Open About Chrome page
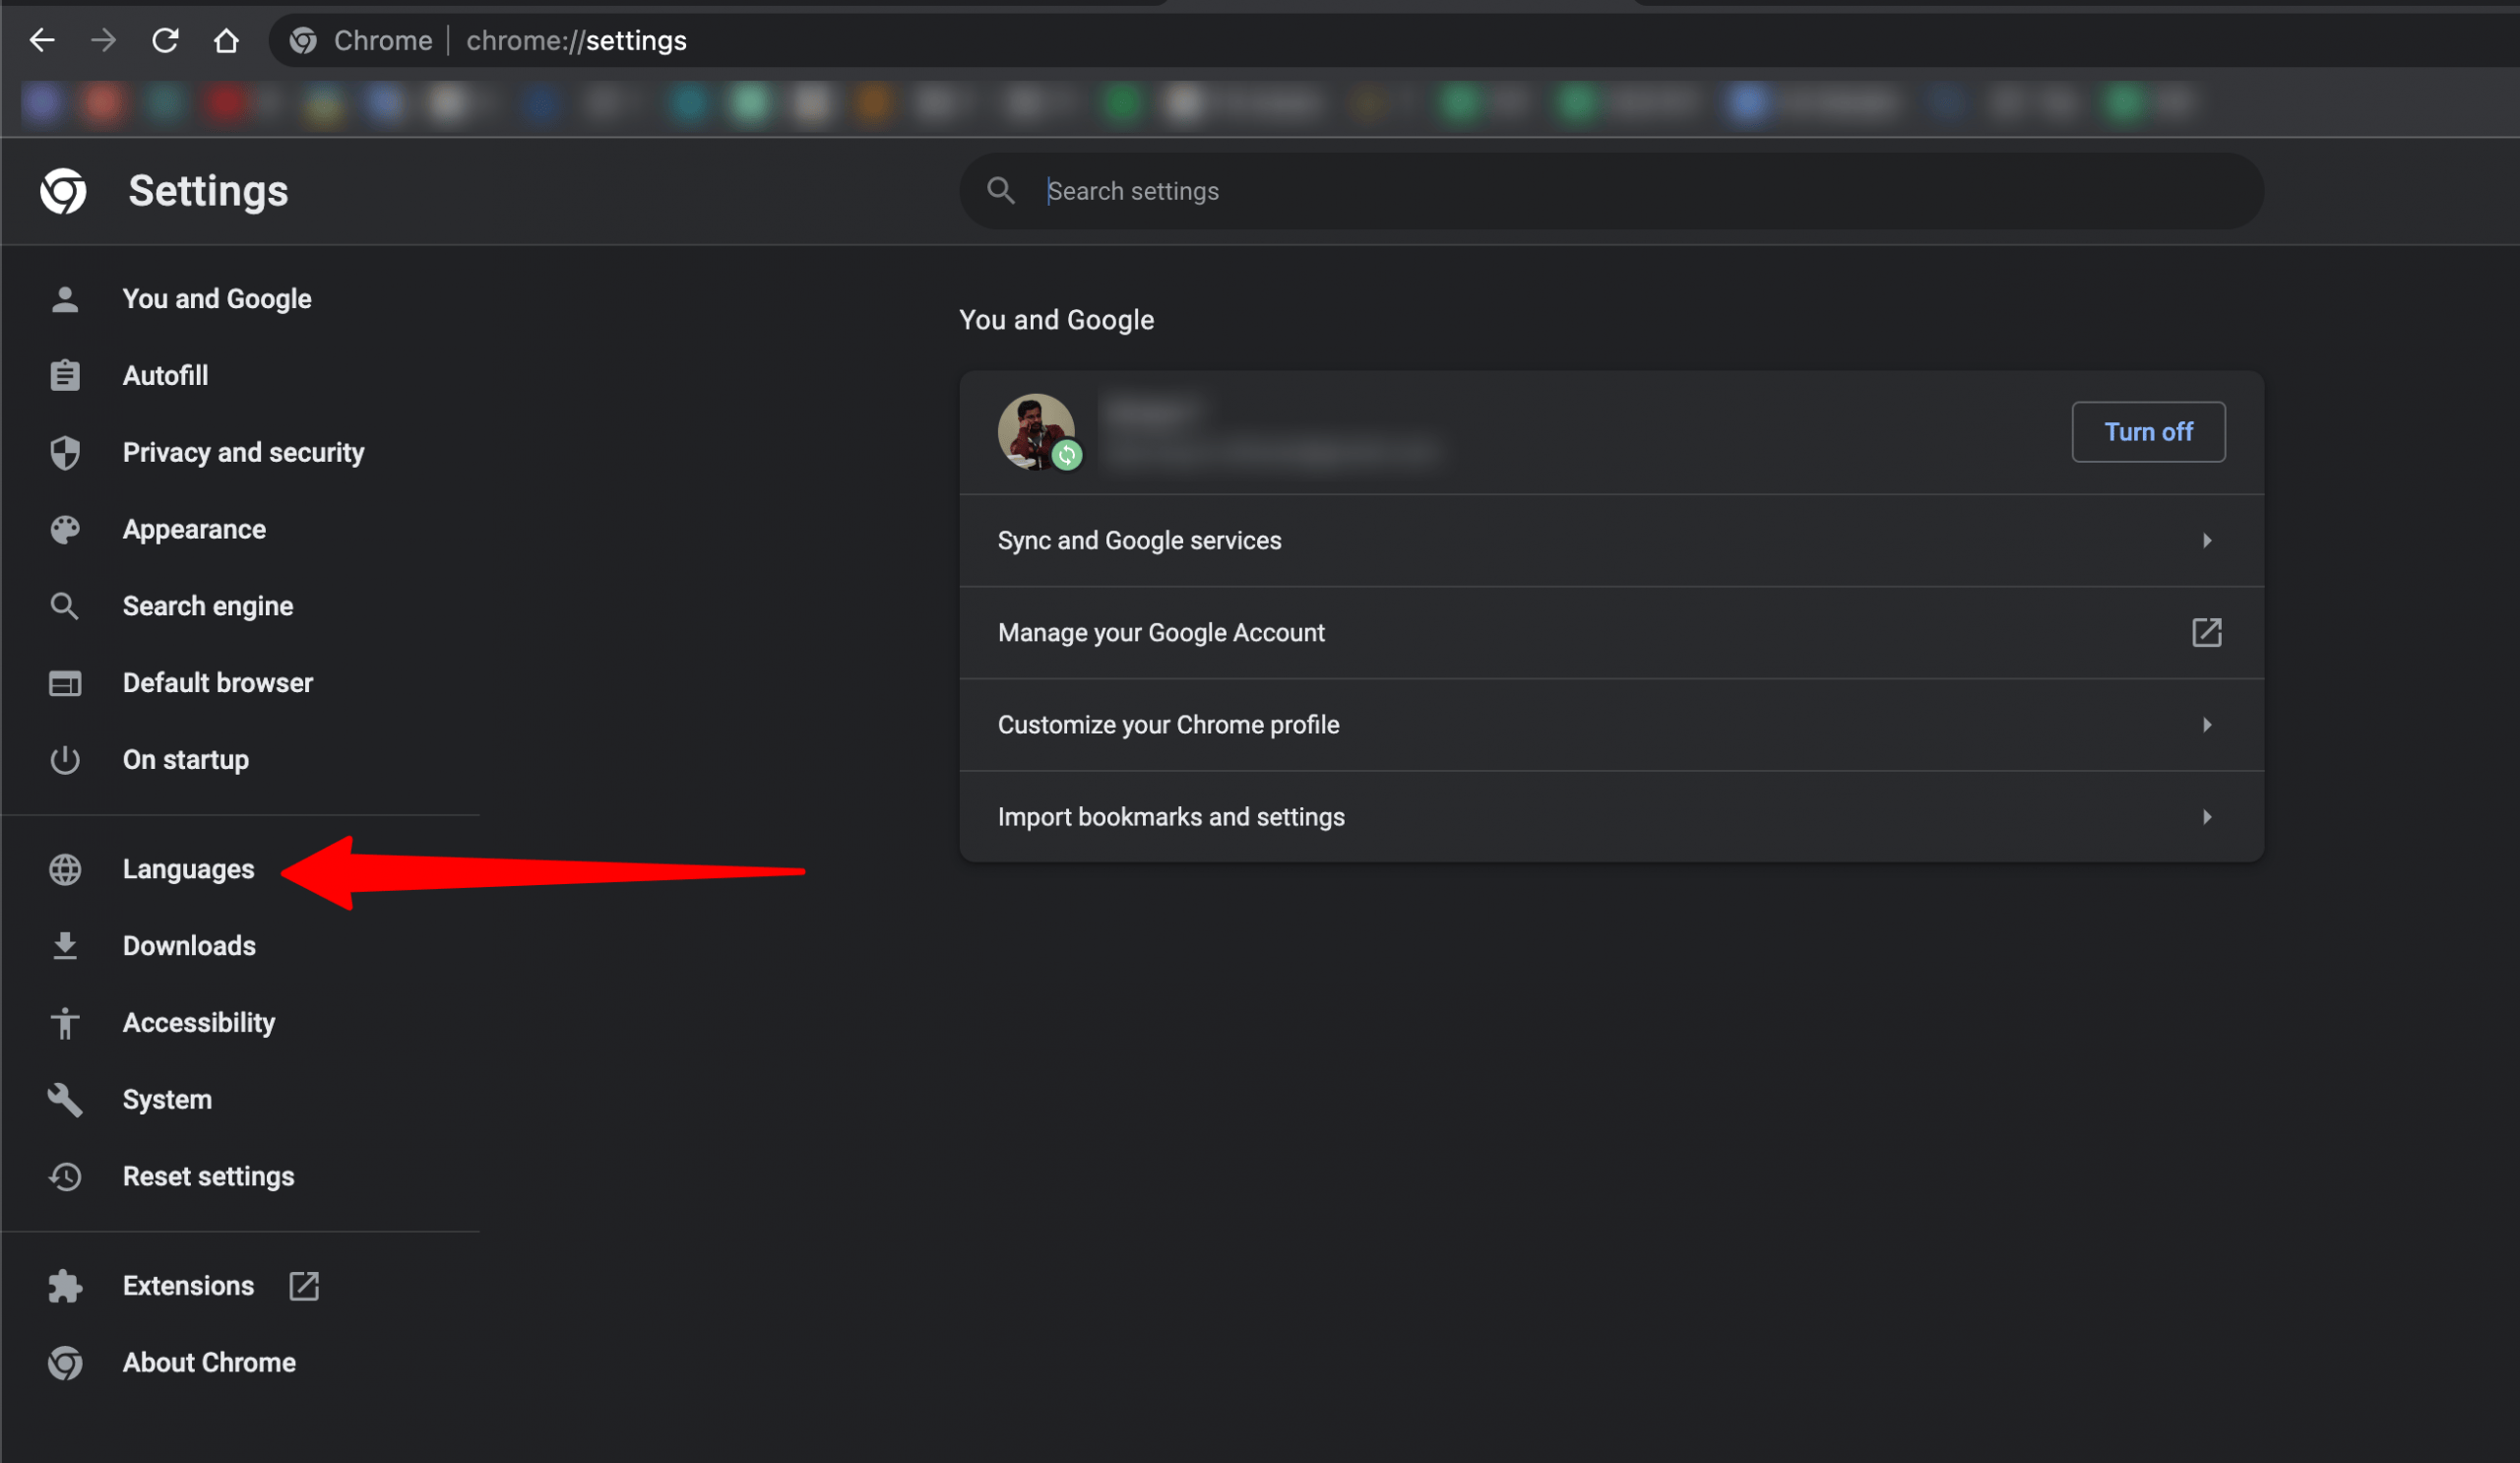The height and width of the screenshot is (1463, 2520). click(209, 1363)
